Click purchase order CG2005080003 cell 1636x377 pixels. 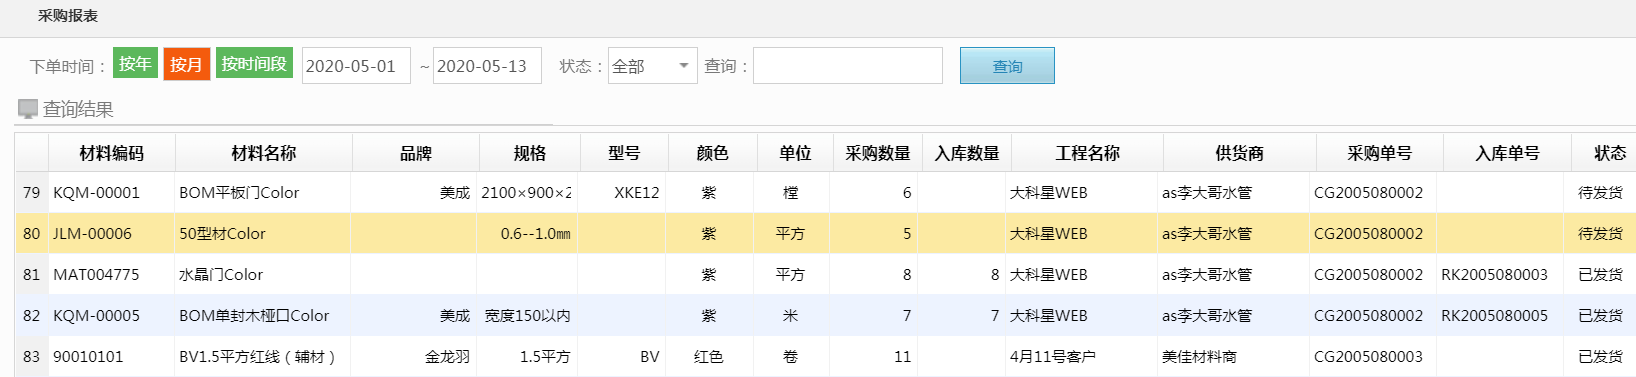pyautogui.click(x=1368, y=356)
